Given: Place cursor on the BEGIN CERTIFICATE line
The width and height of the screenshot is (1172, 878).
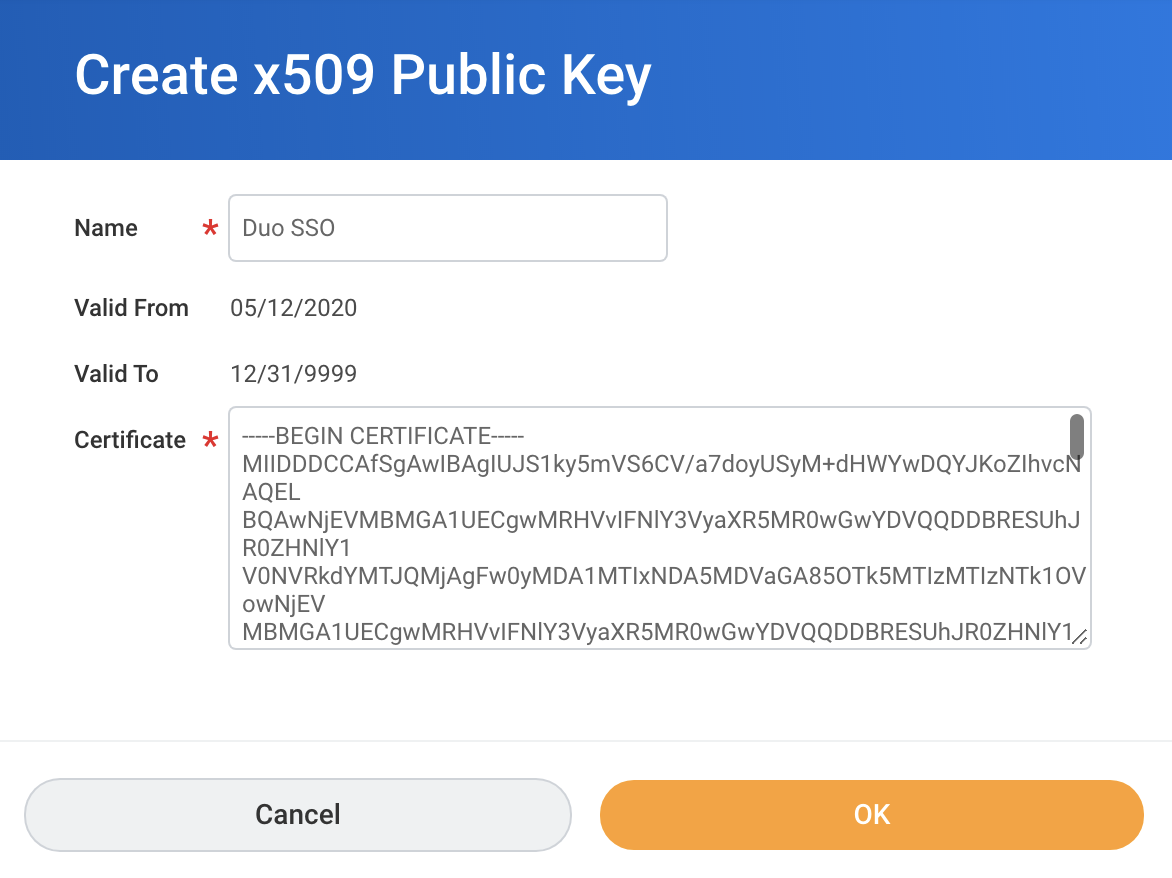Looking at the screenshot, I should point(383,437).
